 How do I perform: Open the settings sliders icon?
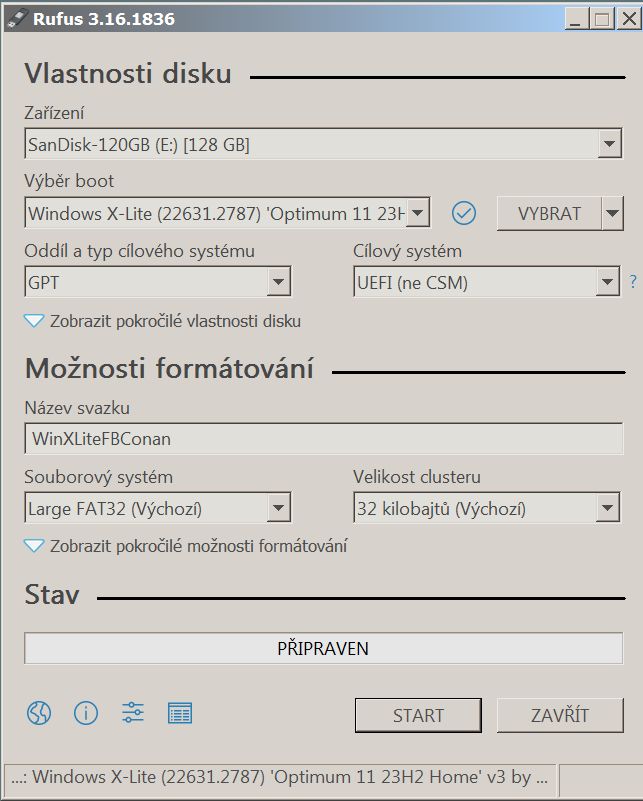tap(133, 713)
